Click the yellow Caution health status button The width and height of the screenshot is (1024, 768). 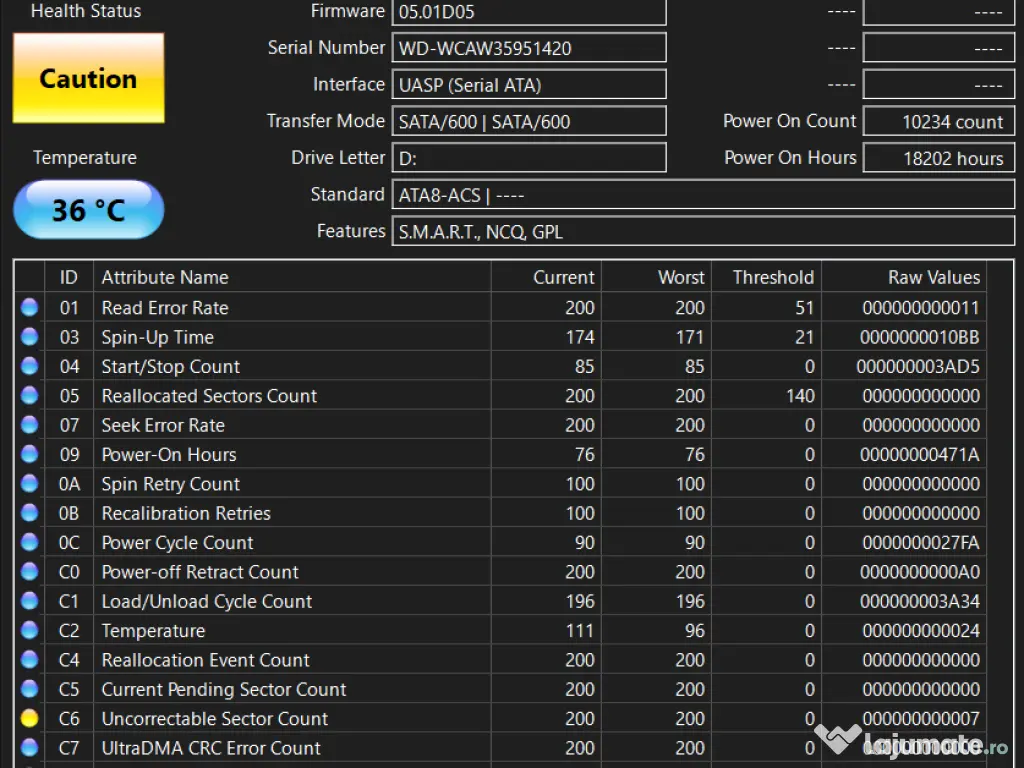click(88, 78)
